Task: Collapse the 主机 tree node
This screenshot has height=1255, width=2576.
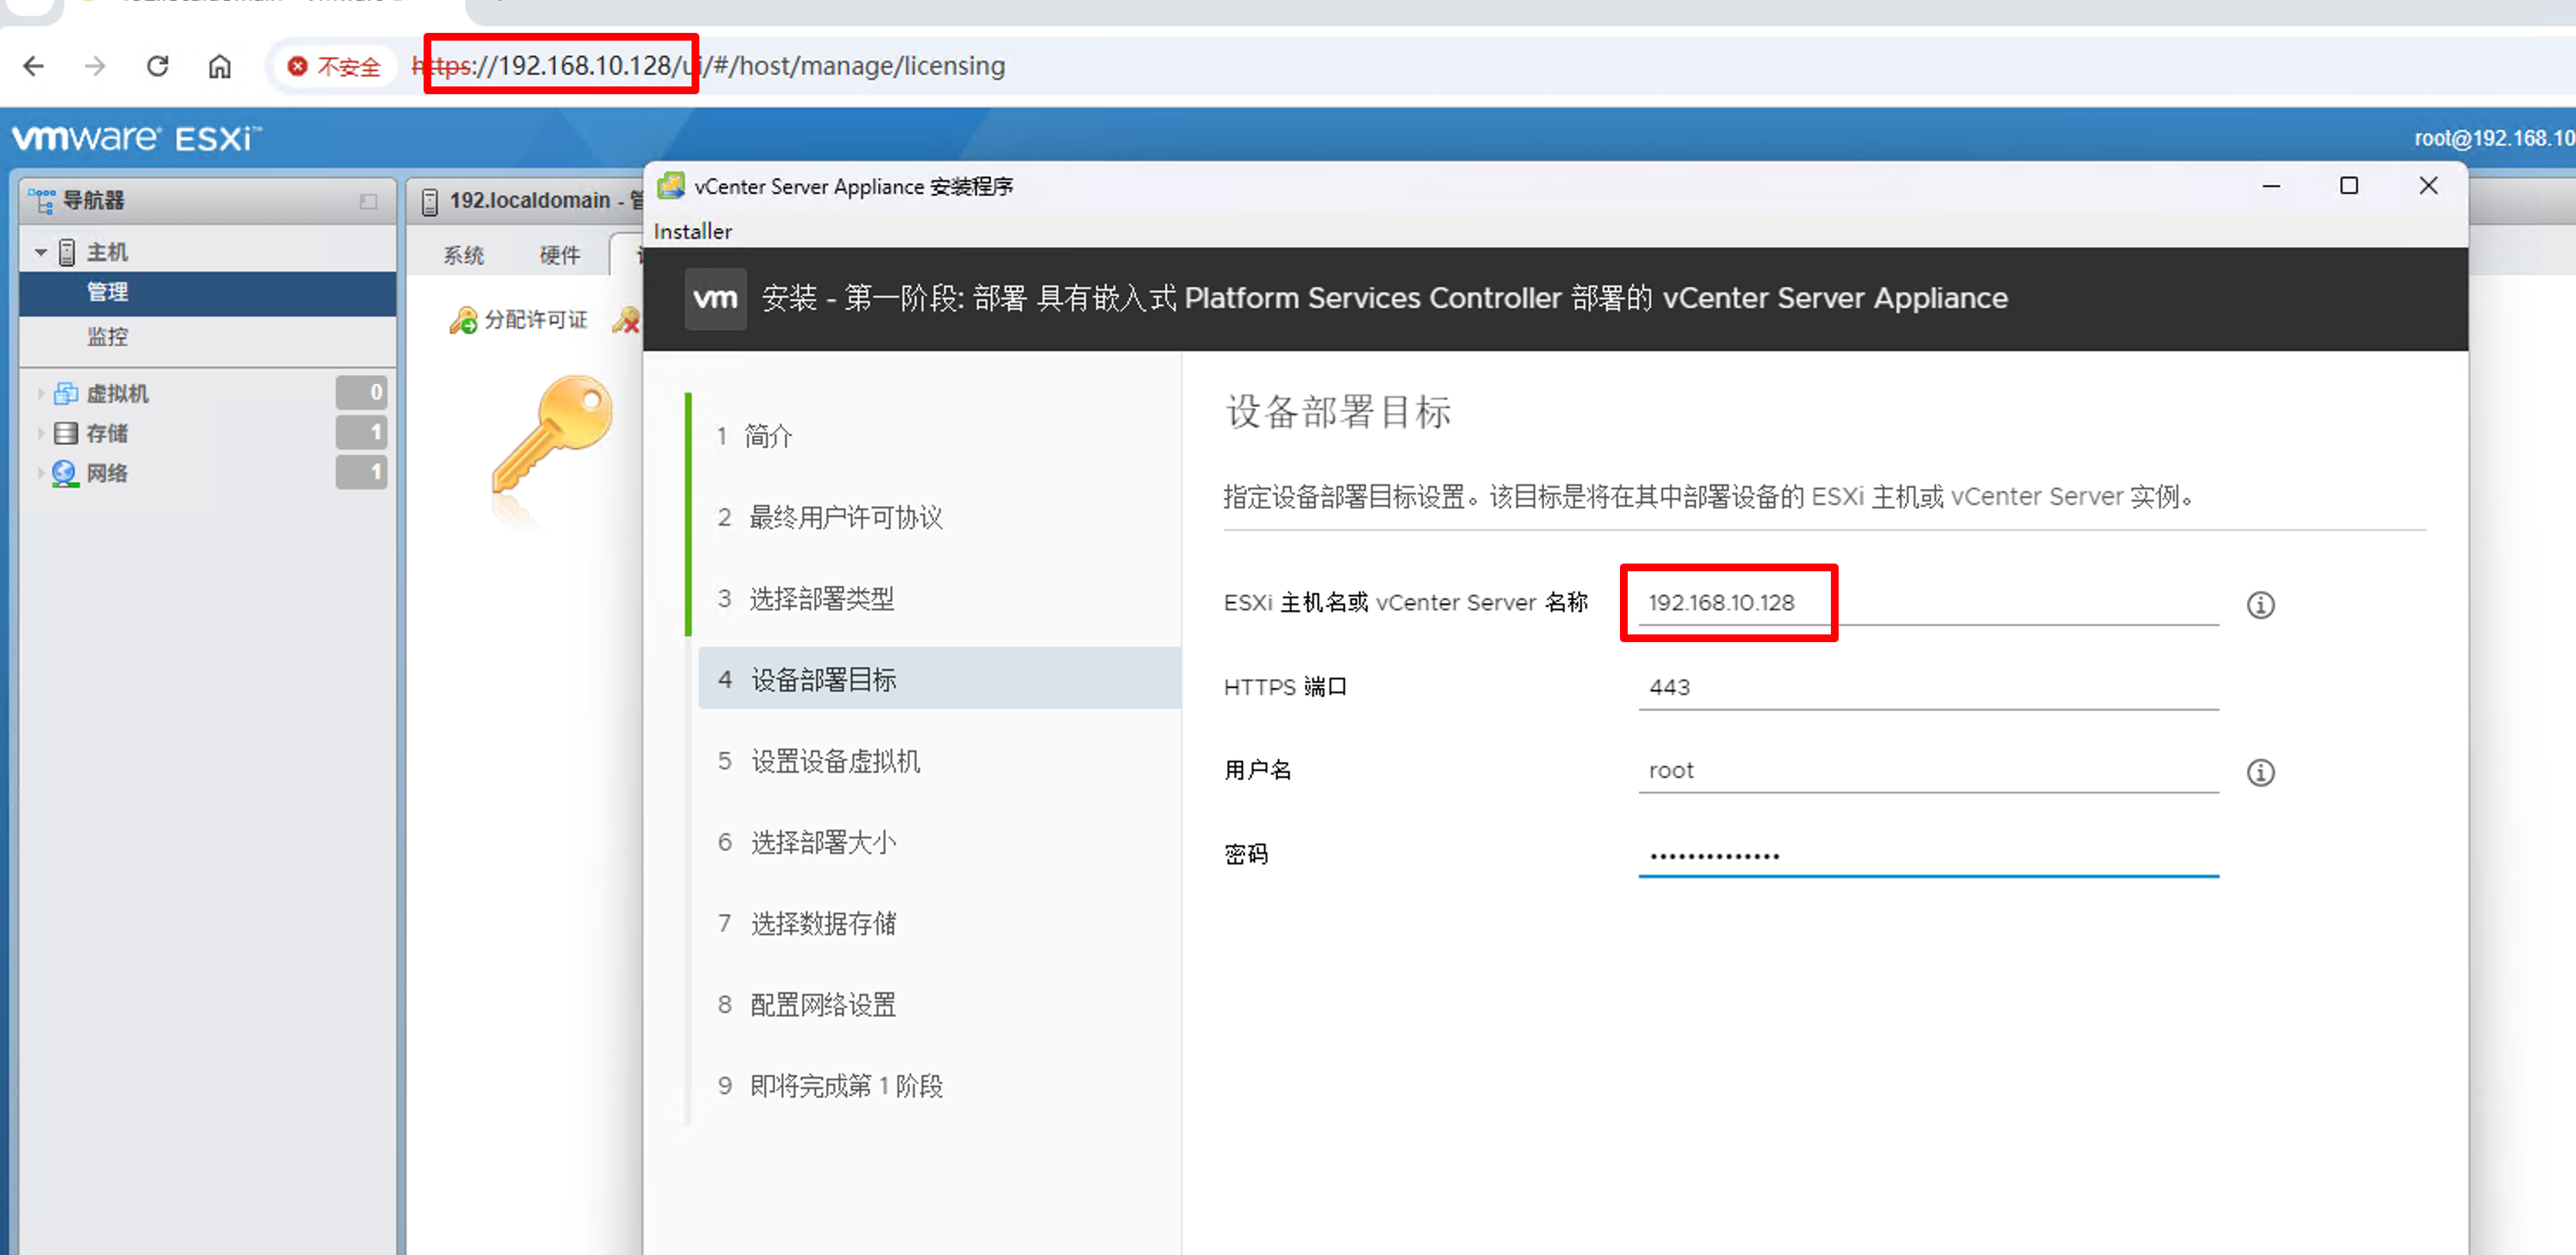Action: [41, 252]
